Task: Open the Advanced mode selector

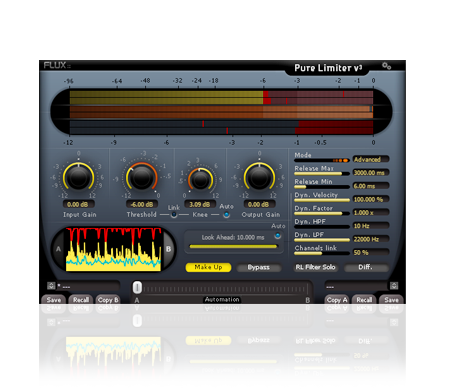Action: (371, 159)
